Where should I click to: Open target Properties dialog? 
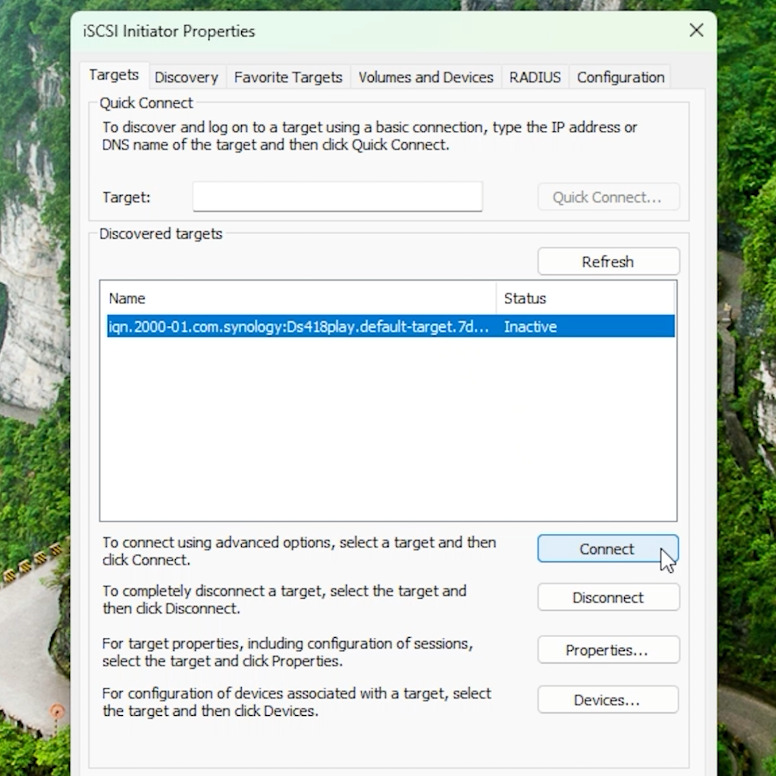click(608, 650)
